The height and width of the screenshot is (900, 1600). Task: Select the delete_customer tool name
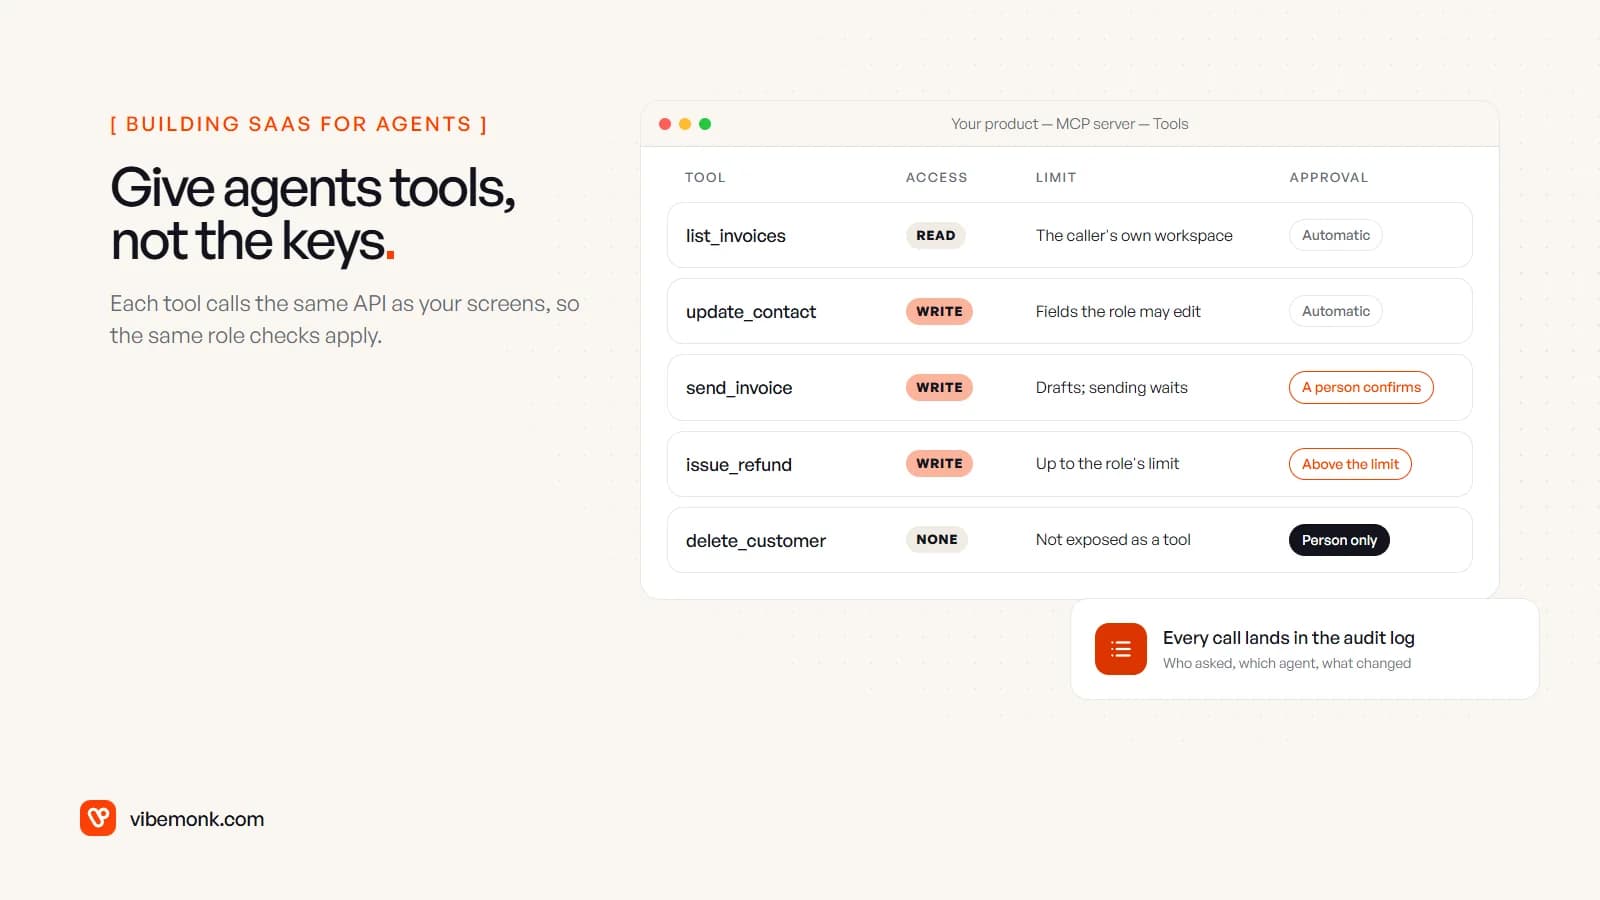pos(756,541)
